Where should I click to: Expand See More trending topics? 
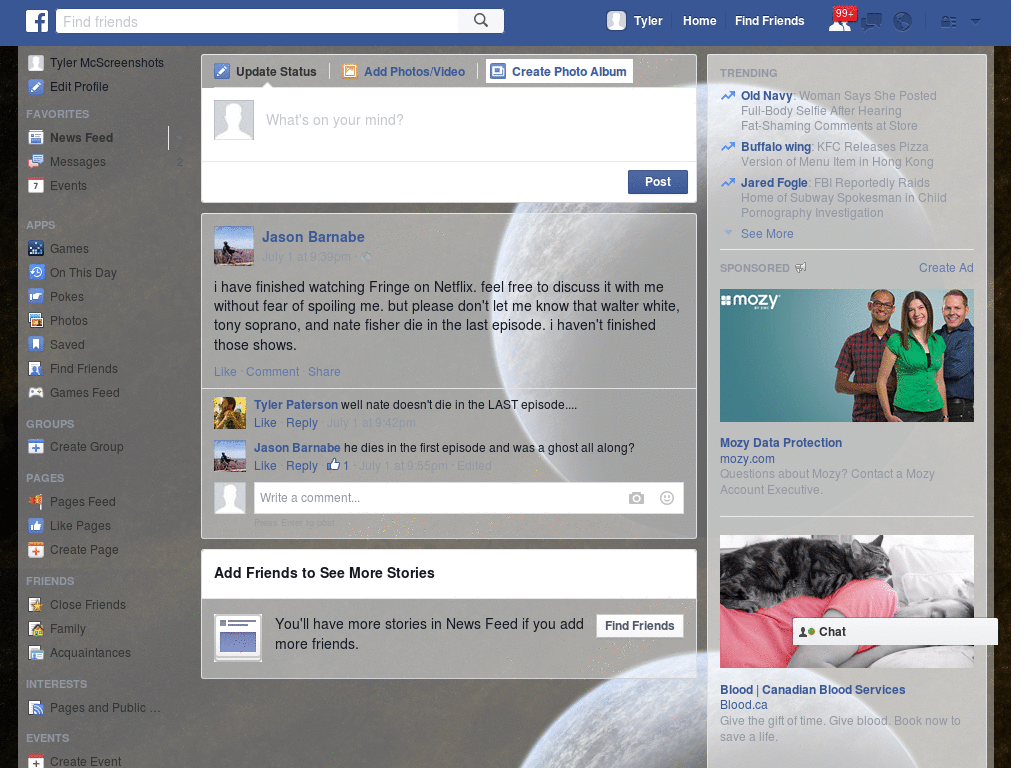767,234
